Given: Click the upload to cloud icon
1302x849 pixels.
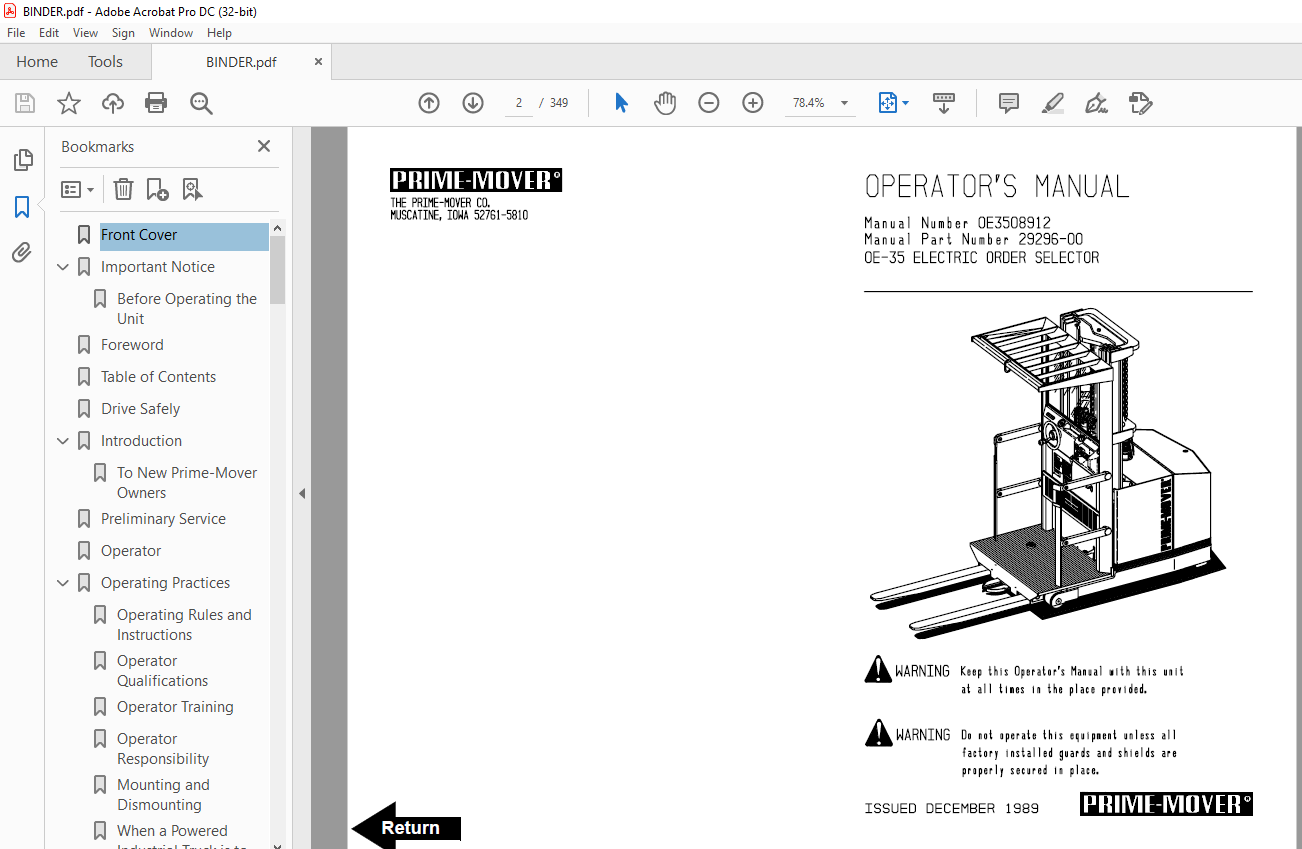Looking at the screenshot, I should pyautogui.click(x=113, y=103).
